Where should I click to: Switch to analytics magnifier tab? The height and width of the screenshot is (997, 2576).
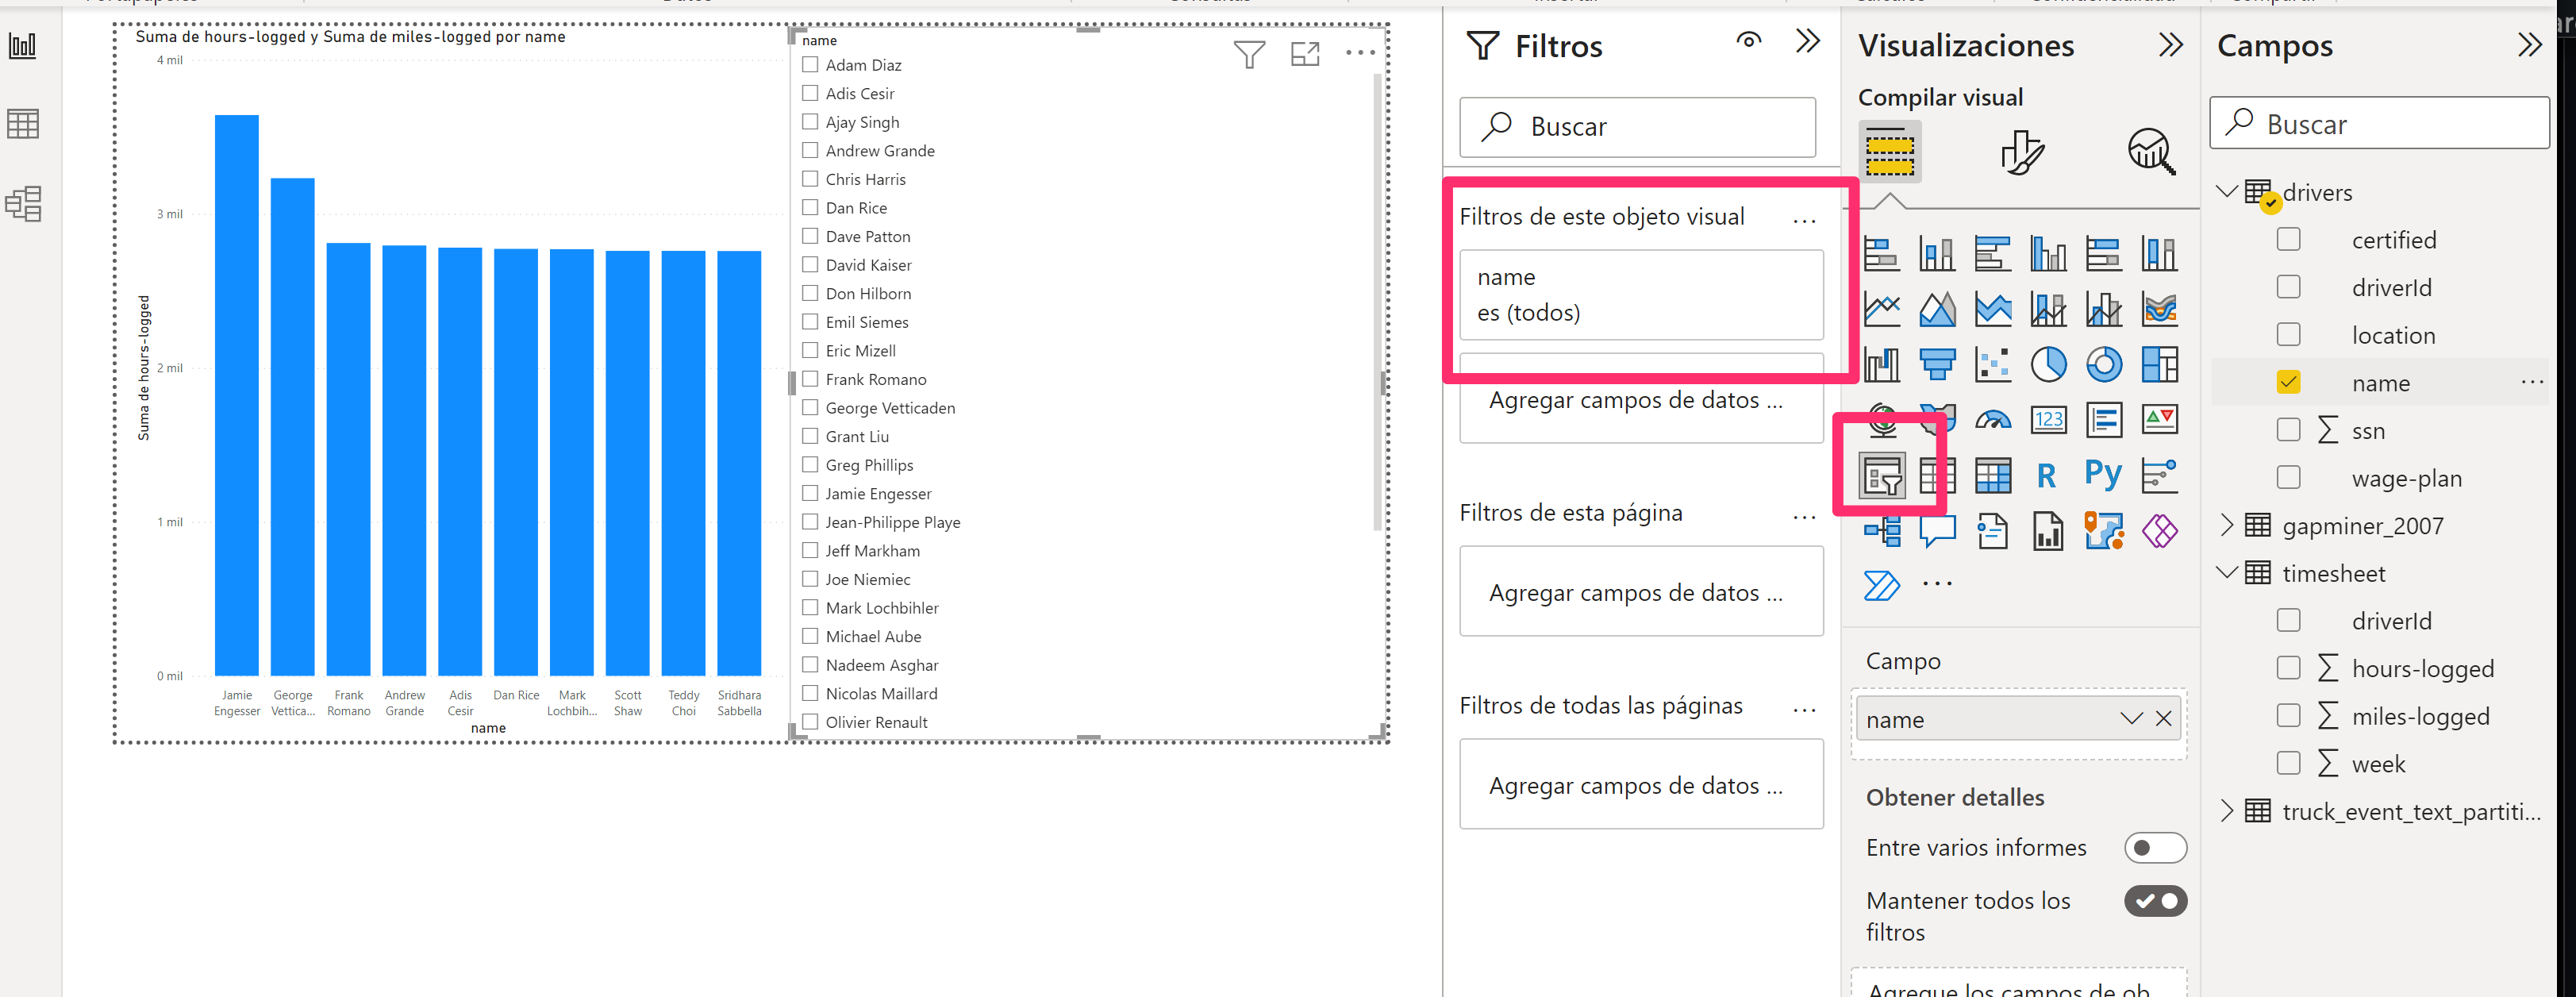(2151, 152)
